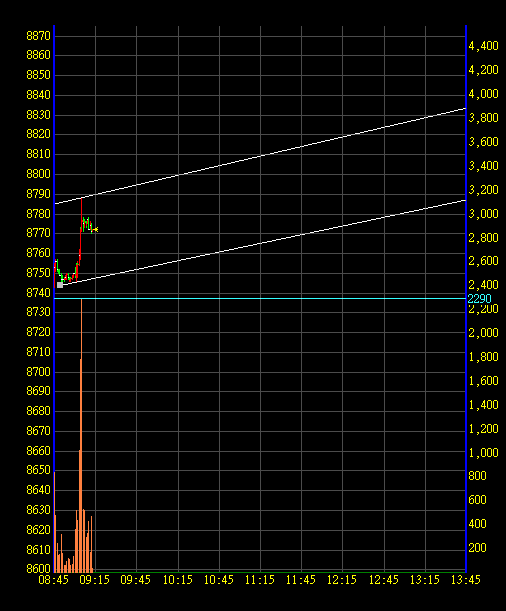Click the 8740 price axis label
This screenshot has height=611, width=506.
[39, 293]
